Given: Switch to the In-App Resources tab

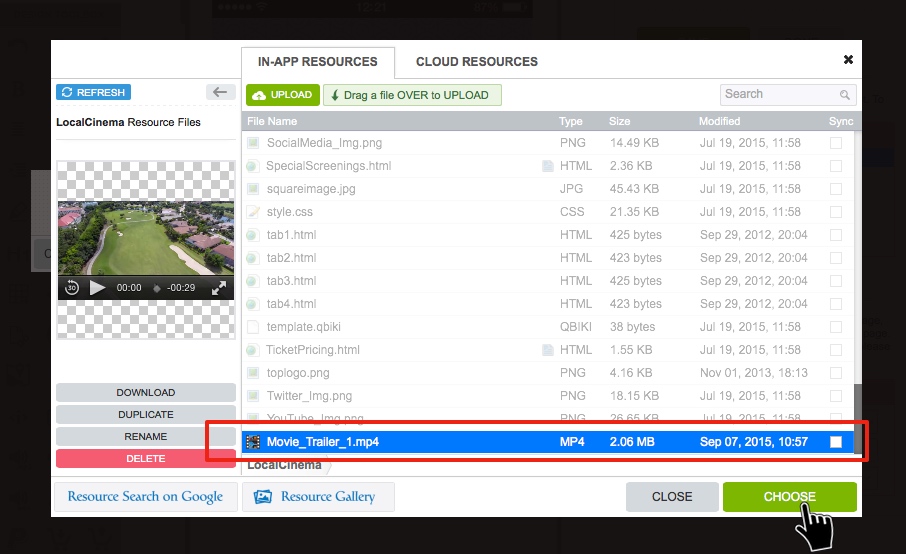Looking at the screenshot, I should click(318, 62).
